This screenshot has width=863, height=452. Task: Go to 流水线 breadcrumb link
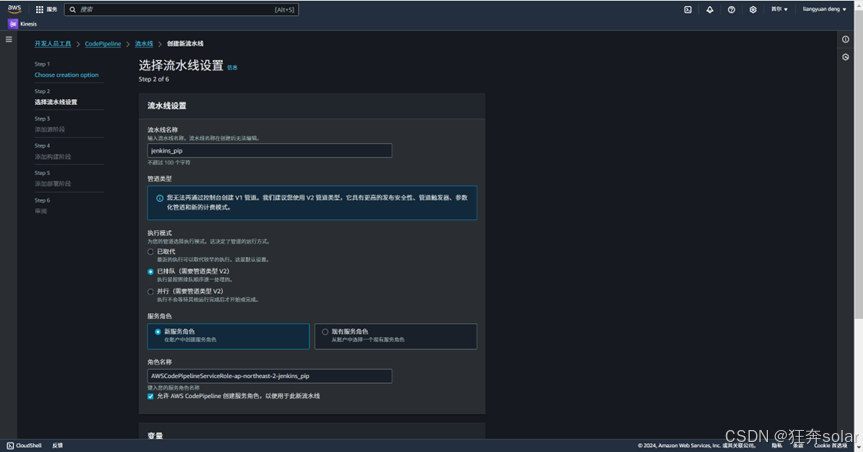pos(144,43)
